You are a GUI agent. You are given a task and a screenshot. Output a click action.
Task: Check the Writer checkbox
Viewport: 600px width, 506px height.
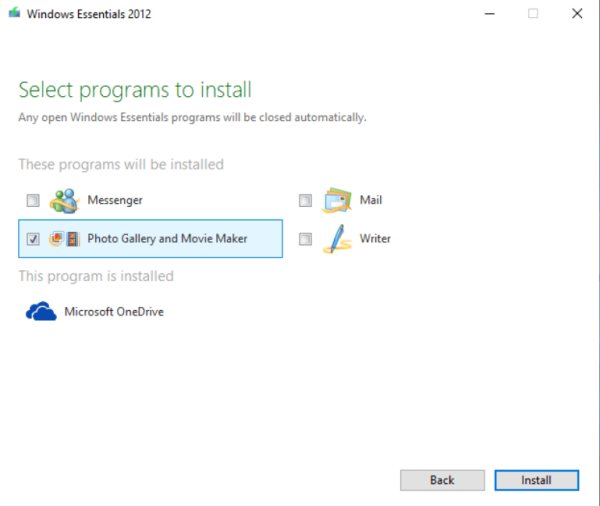pos(306,239)
